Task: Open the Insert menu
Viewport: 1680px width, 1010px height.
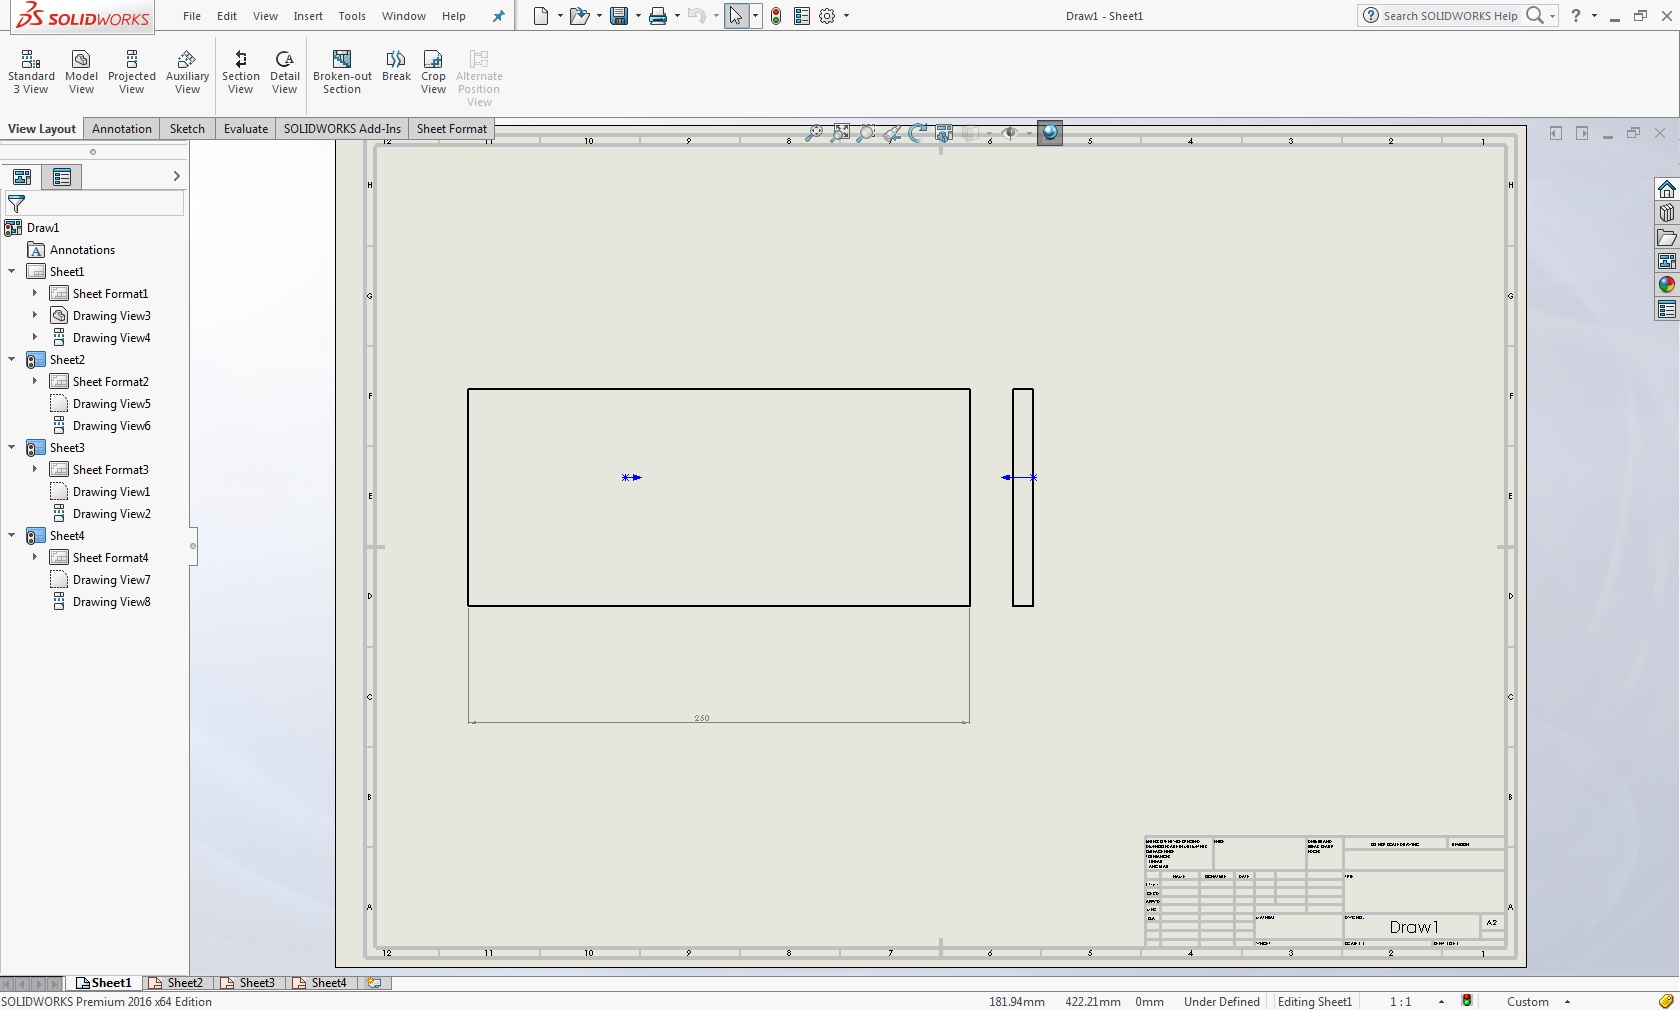Action: [x=308, y=16]
